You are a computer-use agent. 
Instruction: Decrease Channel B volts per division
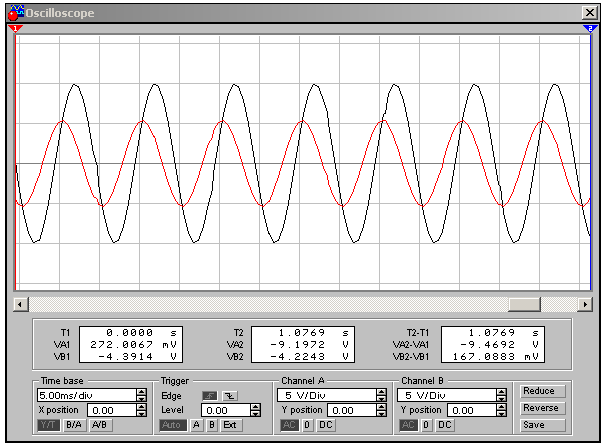coord(501,399)
